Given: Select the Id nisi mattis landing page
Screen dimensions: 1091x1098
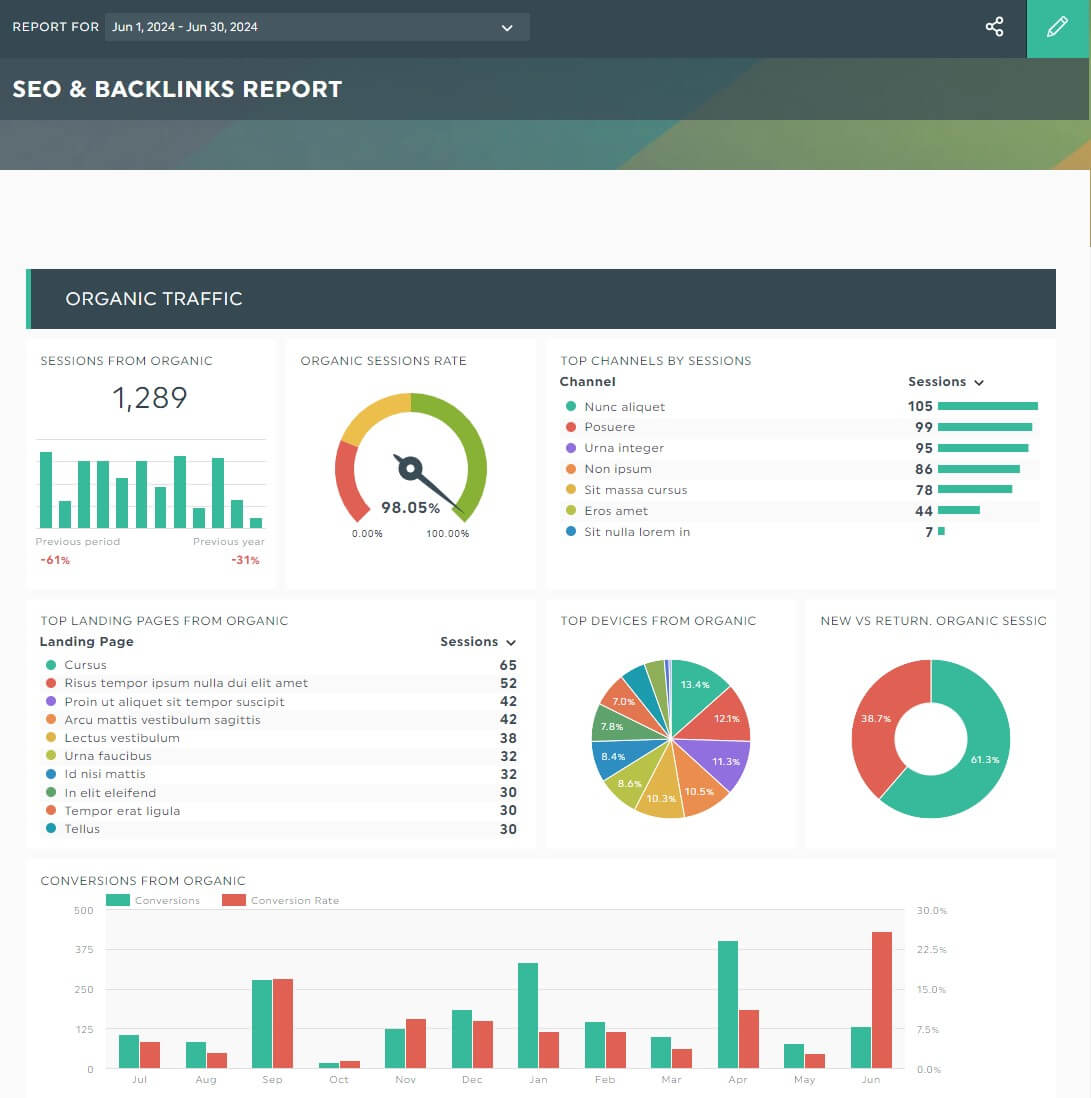Looking at the screenshot, I should (280, 774).
